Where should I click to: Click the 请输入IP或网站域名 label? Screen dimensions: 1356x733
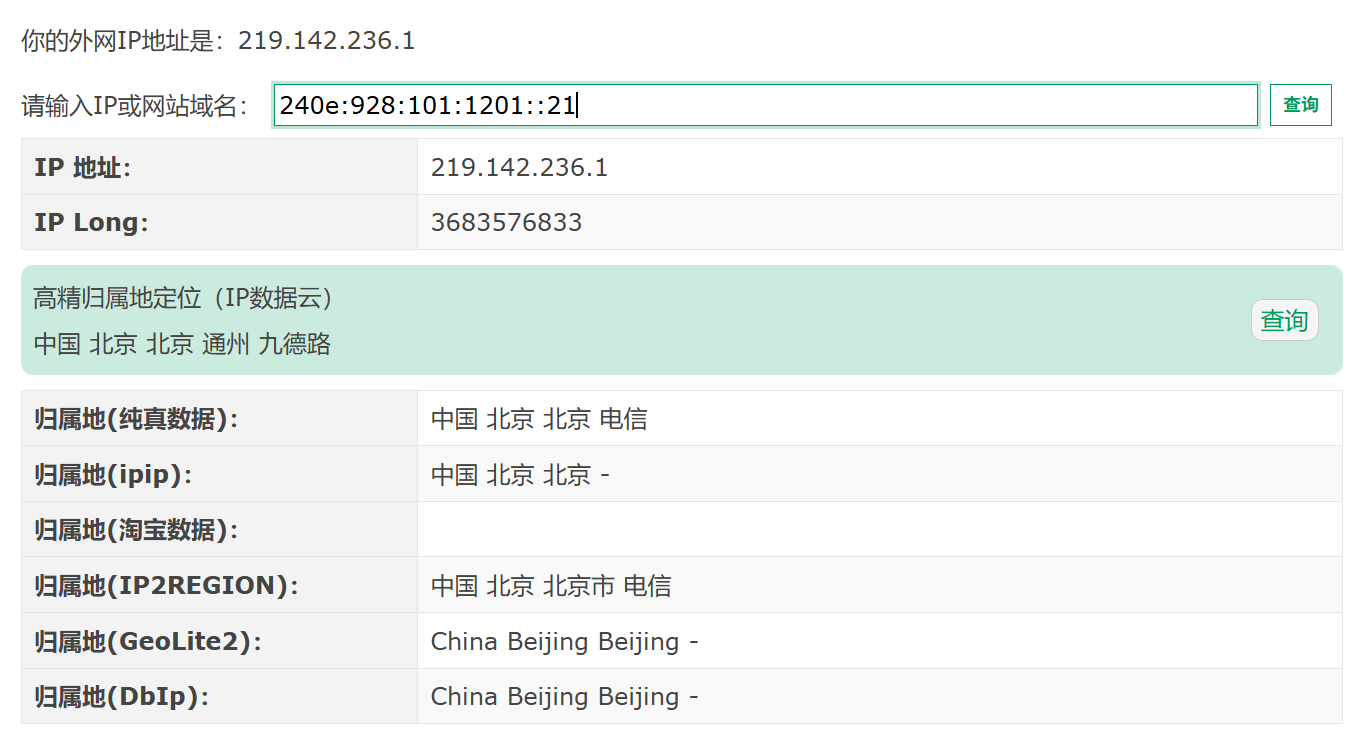tap(135, 106)
